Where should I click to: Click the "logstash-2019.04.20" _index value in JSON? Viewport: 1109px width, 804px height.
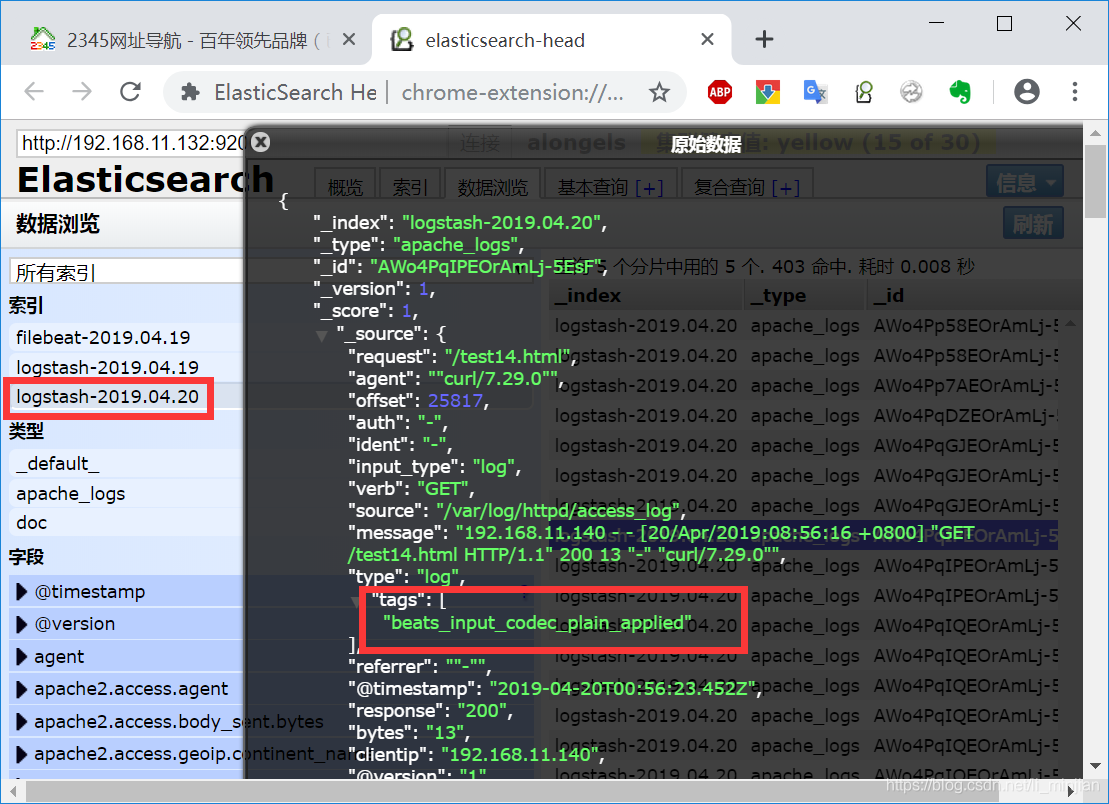click(x=501, y=223)
